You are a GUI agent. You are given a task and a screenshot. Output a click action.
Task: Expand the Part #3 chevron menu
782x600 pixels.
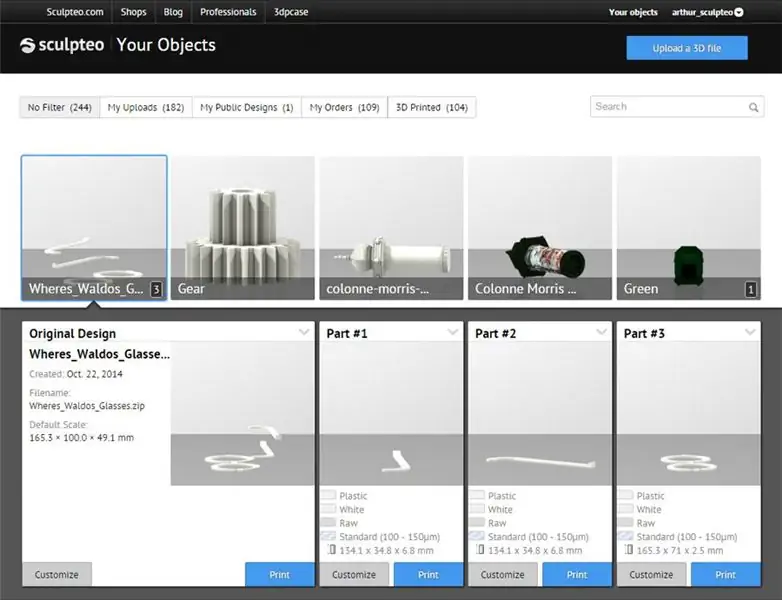(x=750, y=332)
